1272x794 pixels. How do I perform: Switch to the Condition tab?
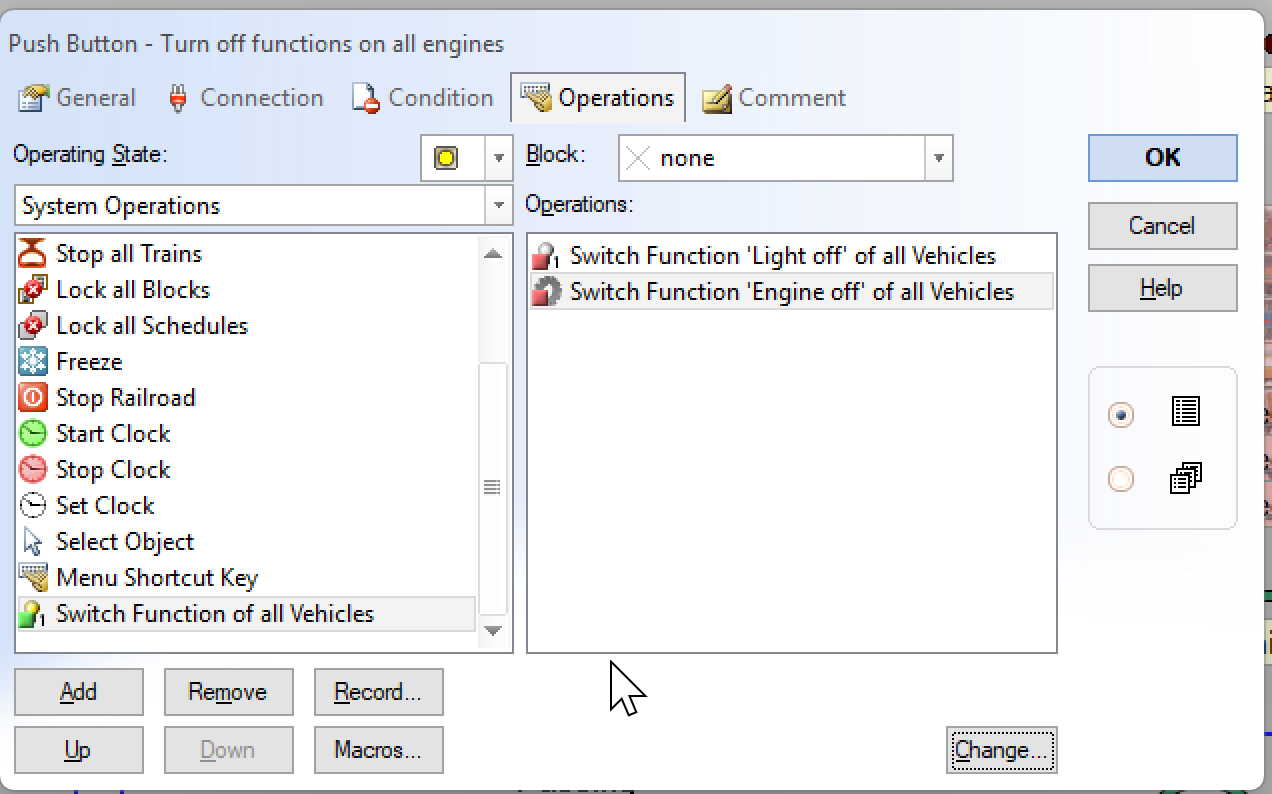(x=423, y=98)
